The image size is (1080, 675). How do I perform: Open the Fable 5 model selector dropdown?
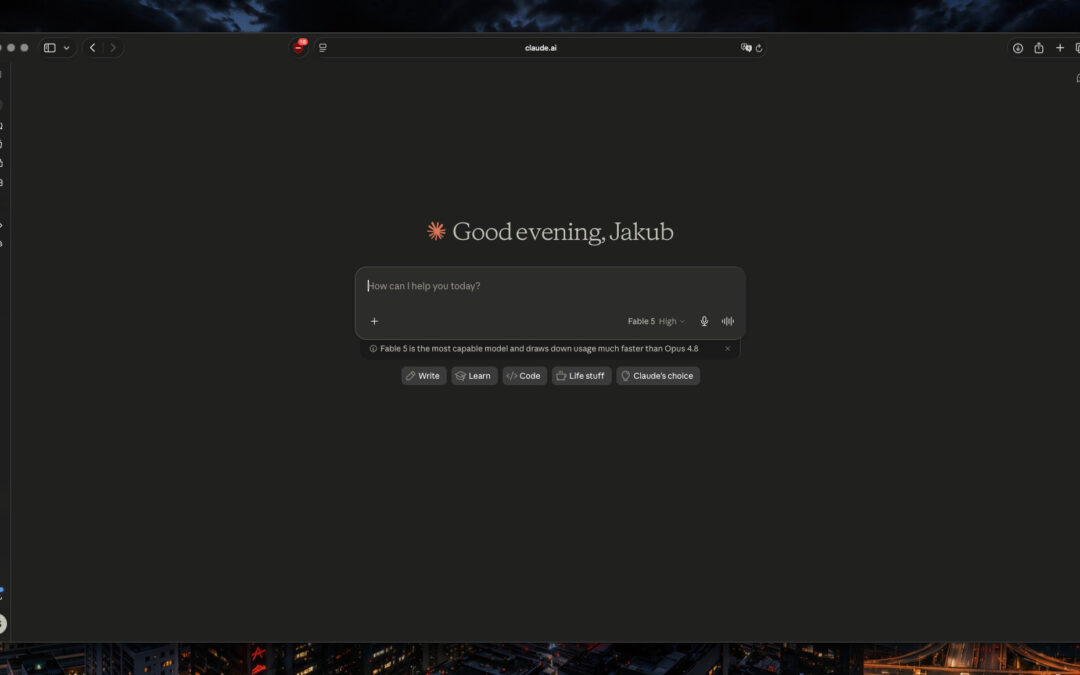(x=656, y=321)
